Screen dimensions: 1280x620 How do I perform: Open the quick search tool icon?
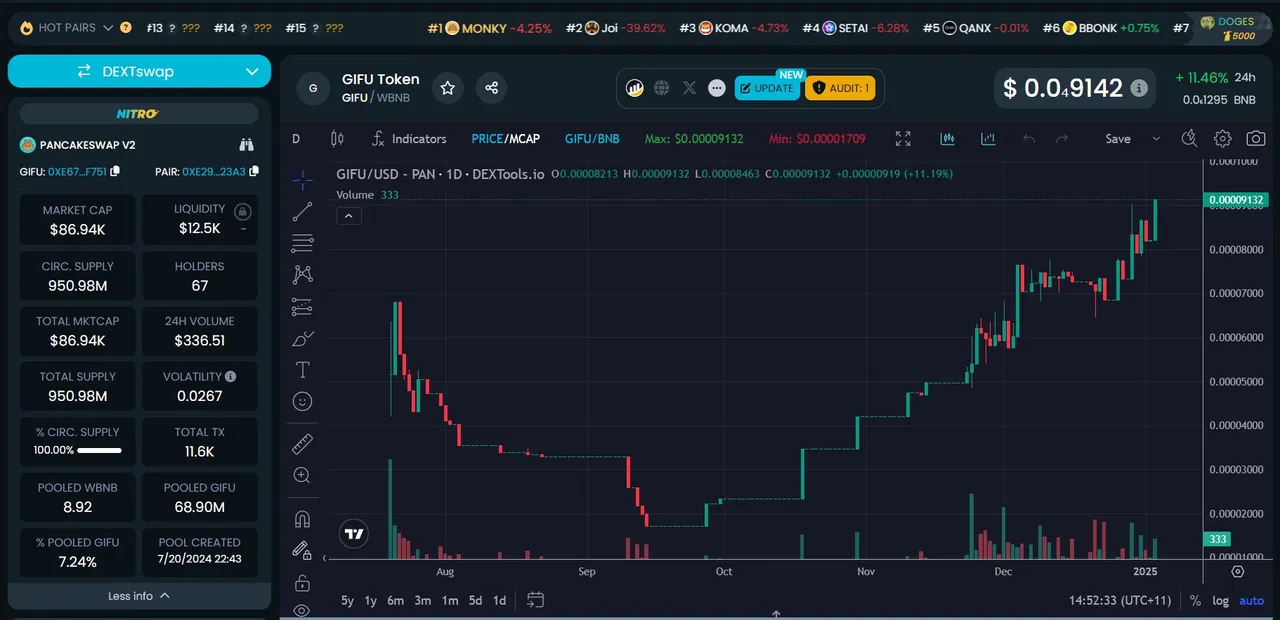tap(1189, 139)
